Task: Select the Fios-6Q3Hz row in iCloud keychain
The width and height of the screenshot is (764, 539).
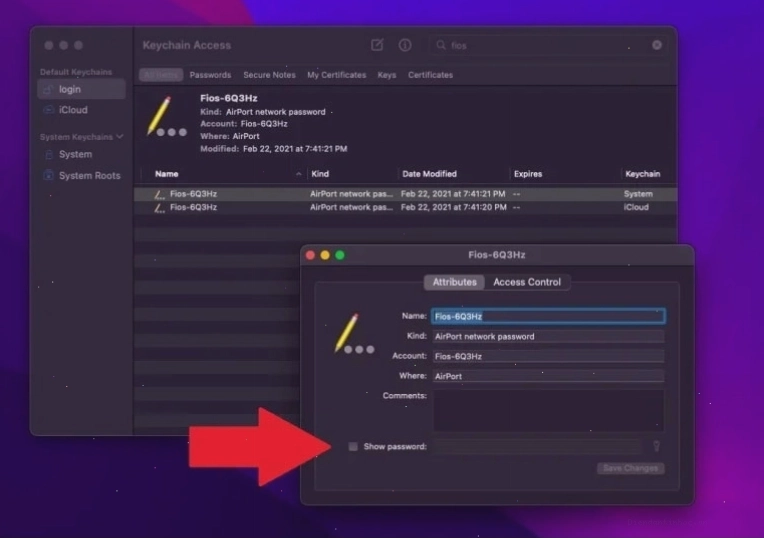Action: point(405,208)
